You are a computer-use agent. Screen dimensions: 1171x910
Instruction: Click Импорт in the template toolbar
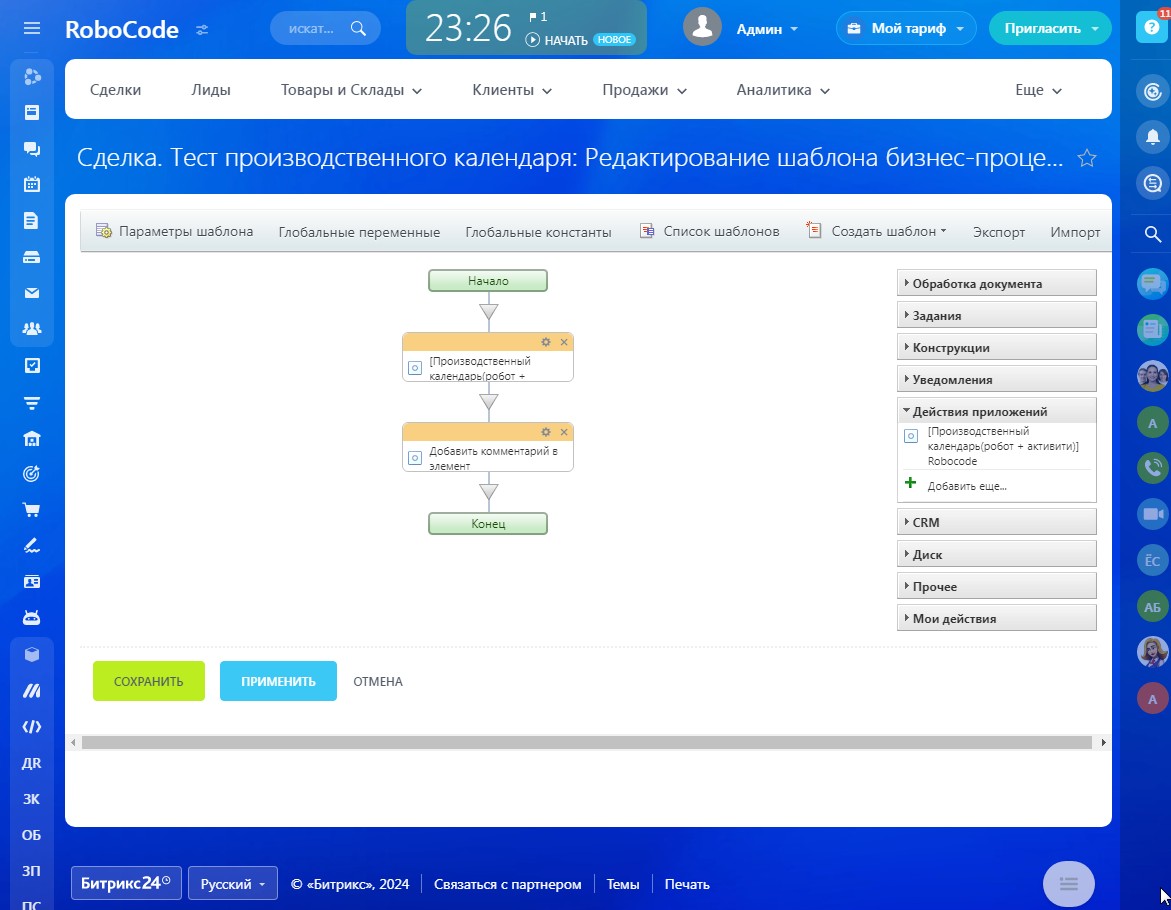1075,232
